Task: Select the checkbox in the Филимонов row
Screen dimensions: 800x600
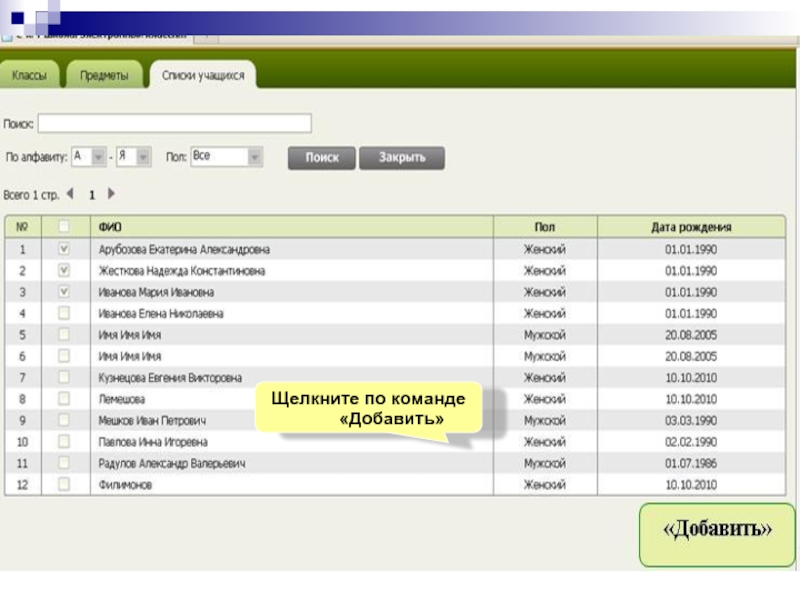Action: (x=64, y=484)
